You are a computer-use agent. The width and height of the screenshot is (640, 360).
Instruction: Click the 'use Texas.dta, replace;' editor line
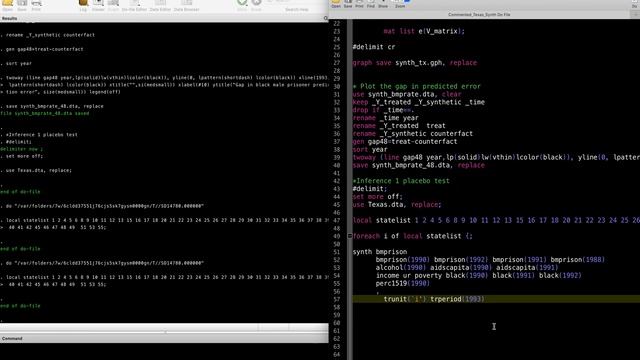[x=397, y=204]
